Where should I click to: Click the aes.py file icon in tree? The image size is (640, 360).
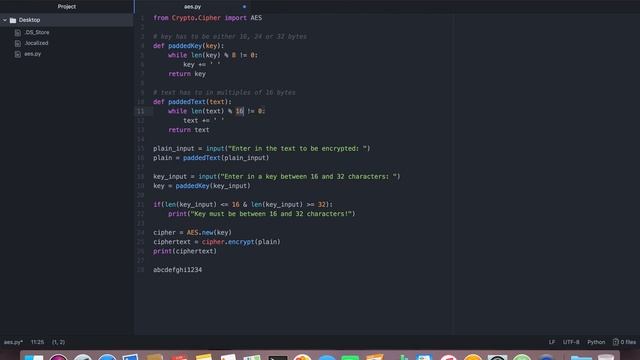18,54
